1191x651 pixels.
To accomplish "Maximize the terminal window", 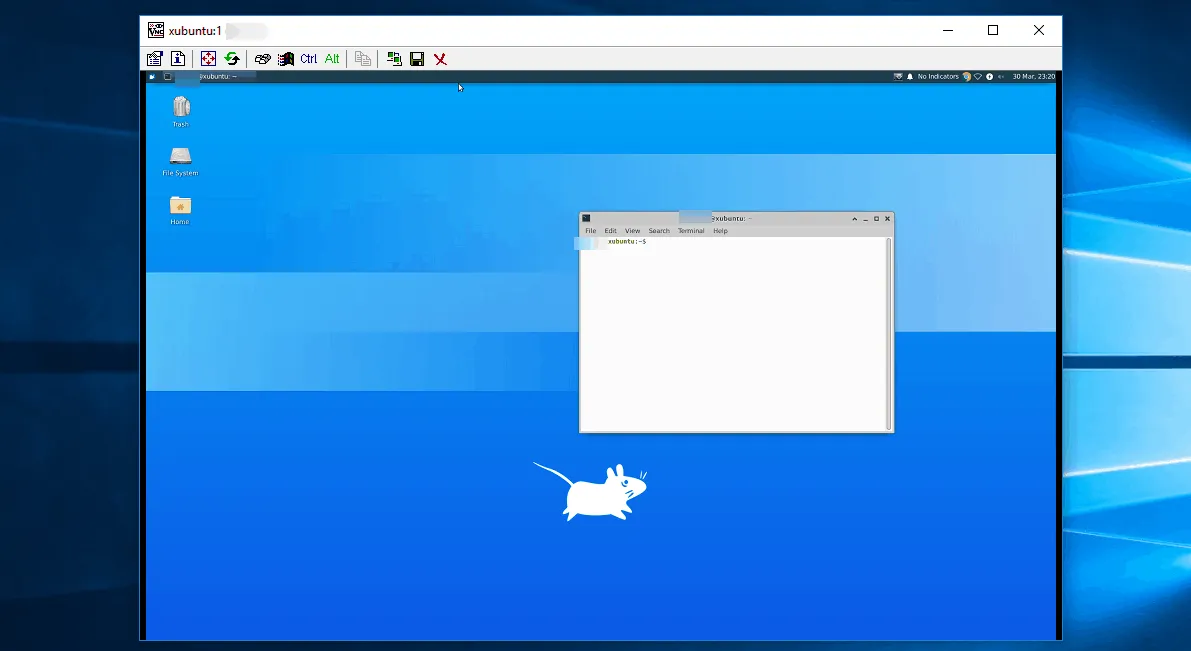I will click(x=876, y=219).
